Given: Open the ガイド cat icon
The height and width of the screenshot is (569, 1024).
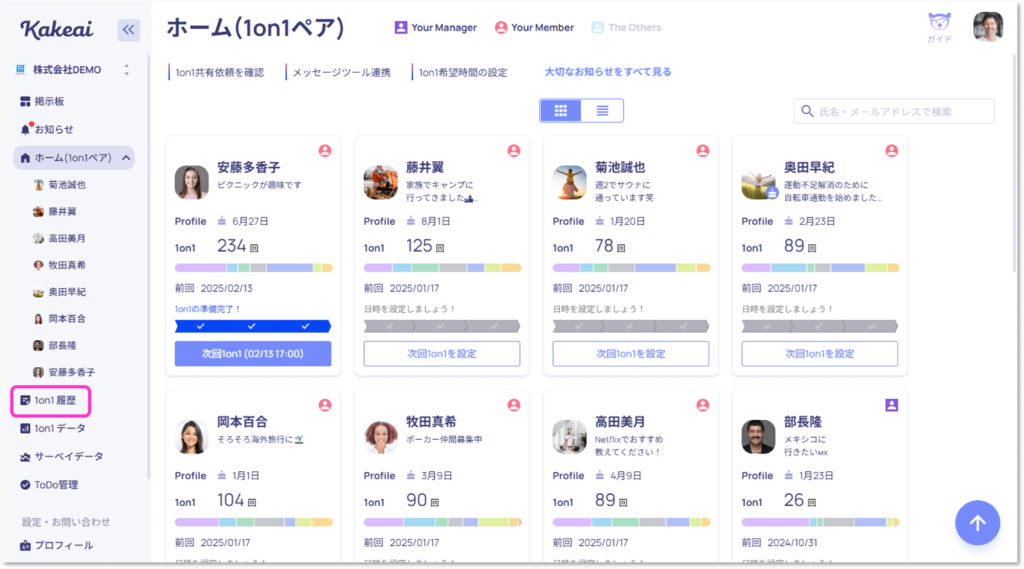Looking at the screenshot, I should point(939,27).
